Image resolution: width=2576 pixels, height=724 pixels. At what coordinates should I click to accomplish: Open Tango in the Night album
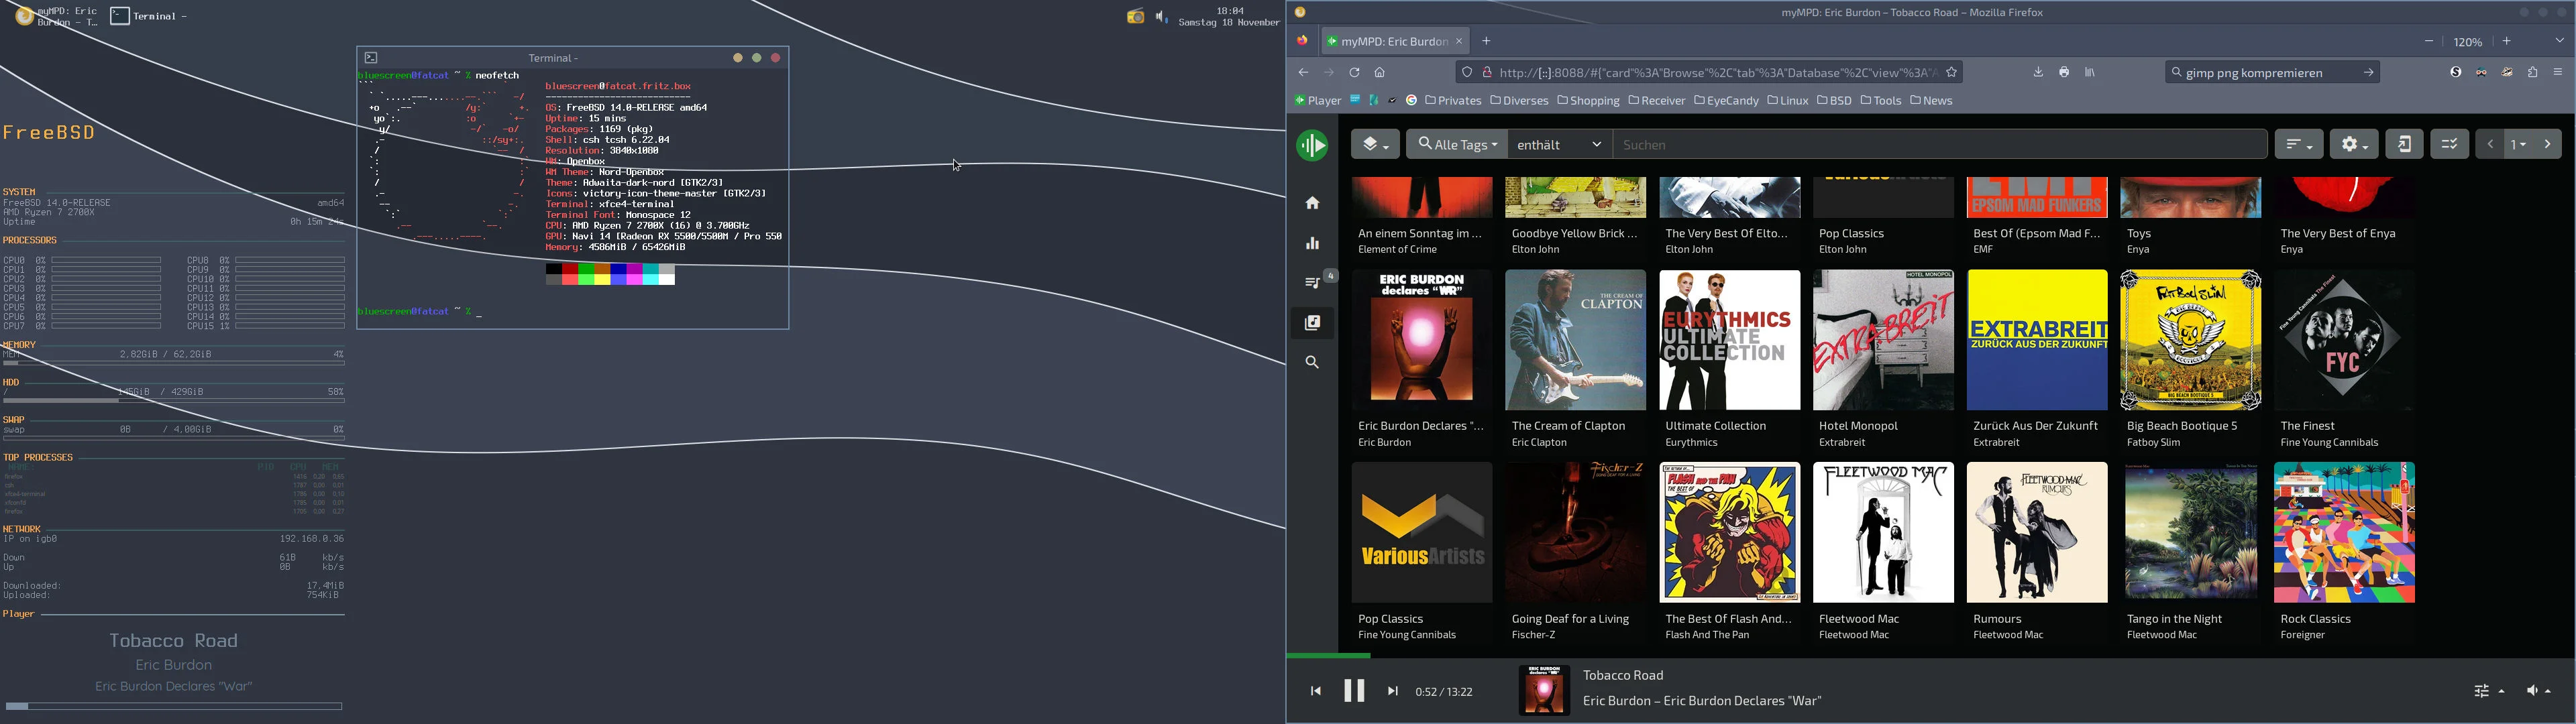[x=2191, y=532]
